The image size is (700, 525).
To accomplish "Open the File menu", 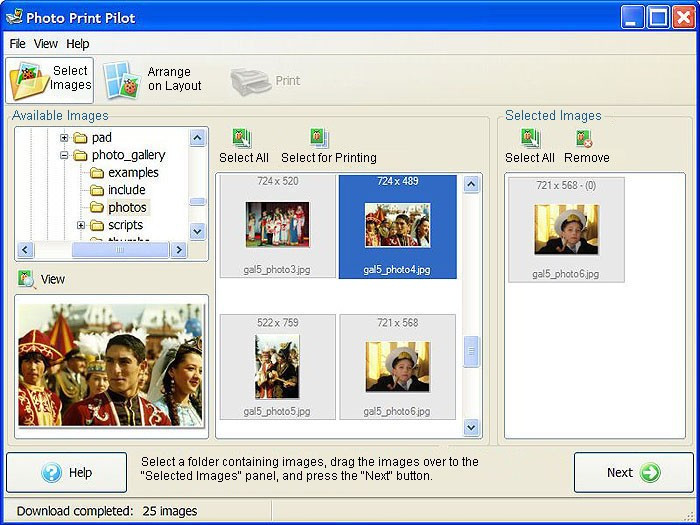I will click(x=17, y=44).
